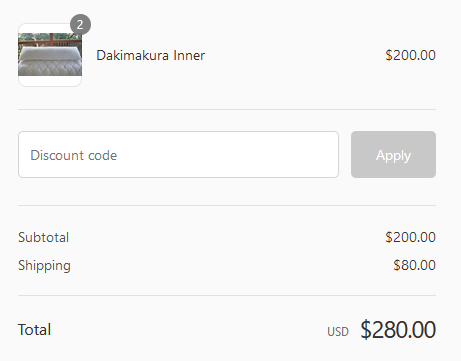
Task: Click the white pillow in product photo
Action: click(x=50, y=53)
